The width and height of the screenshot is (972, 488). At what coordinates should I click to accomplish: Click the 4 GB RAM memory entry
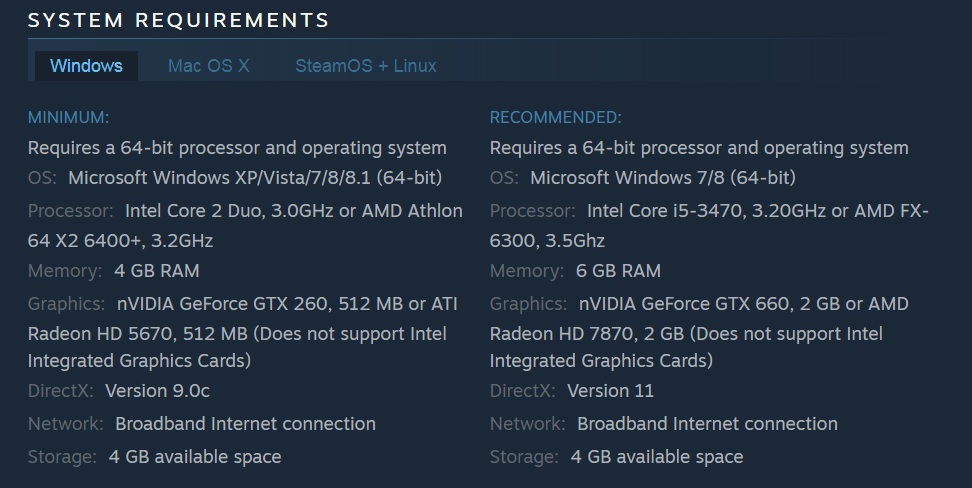(156, 271)
